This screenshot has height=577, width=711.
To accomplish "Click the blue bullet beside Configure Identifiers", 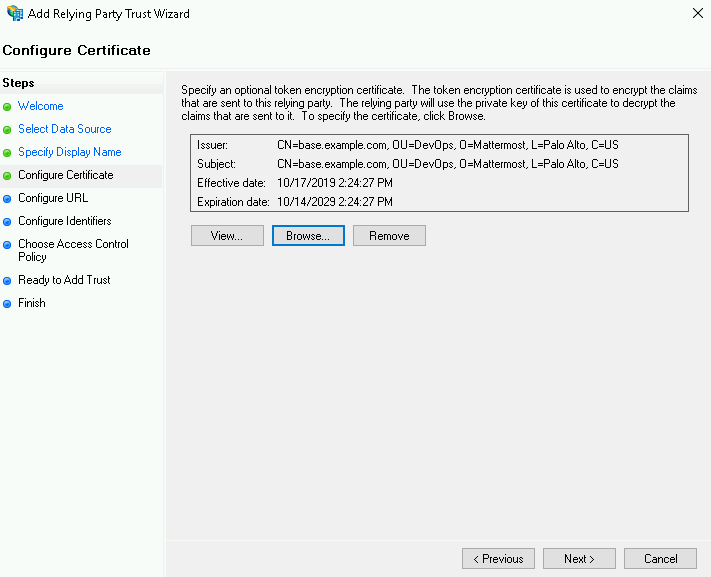I will point(8,222).
